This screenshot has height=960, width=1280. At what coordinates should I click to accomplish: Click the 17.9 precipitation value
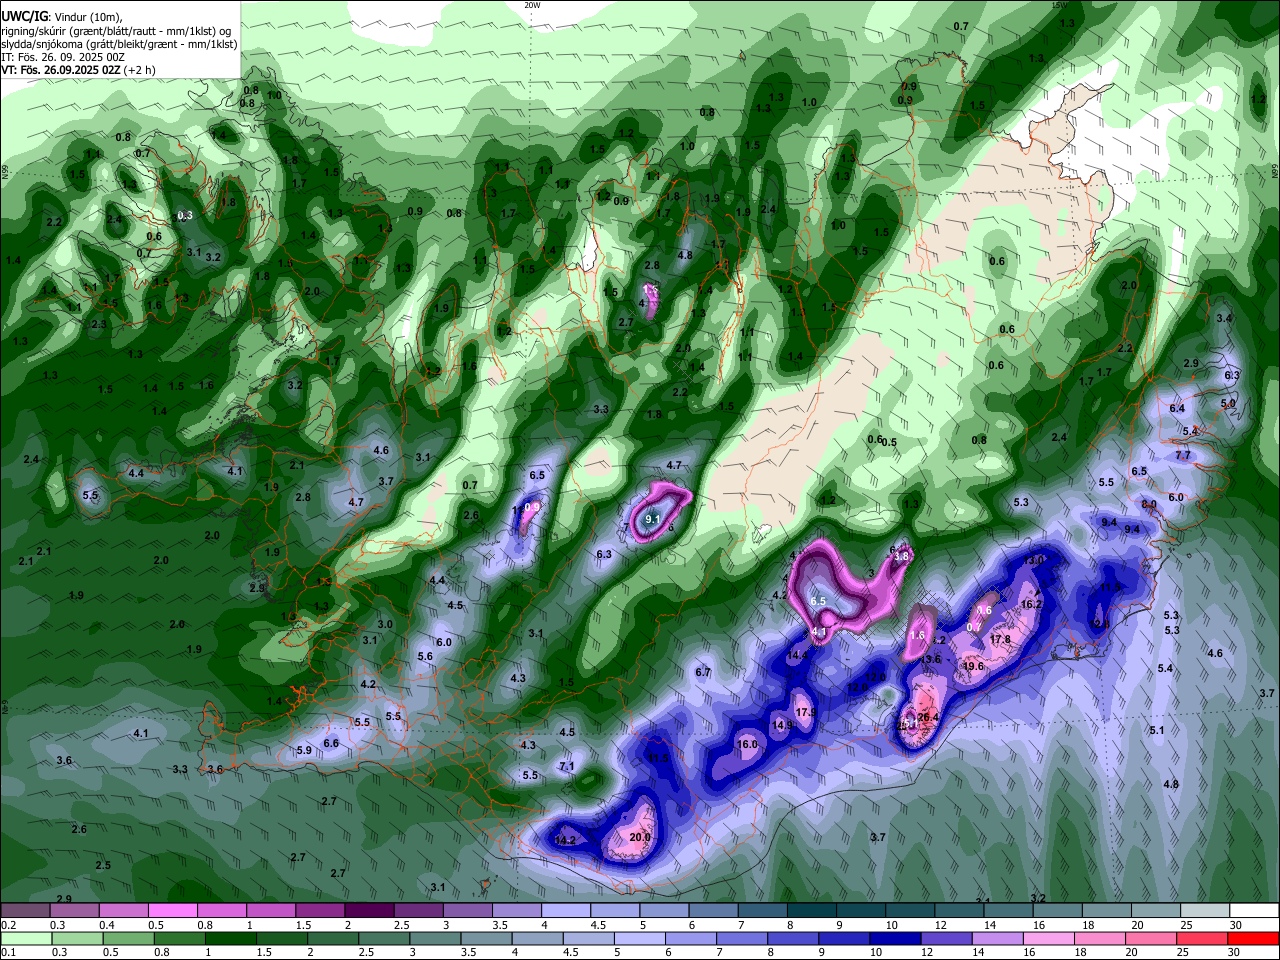pos(806,712)
